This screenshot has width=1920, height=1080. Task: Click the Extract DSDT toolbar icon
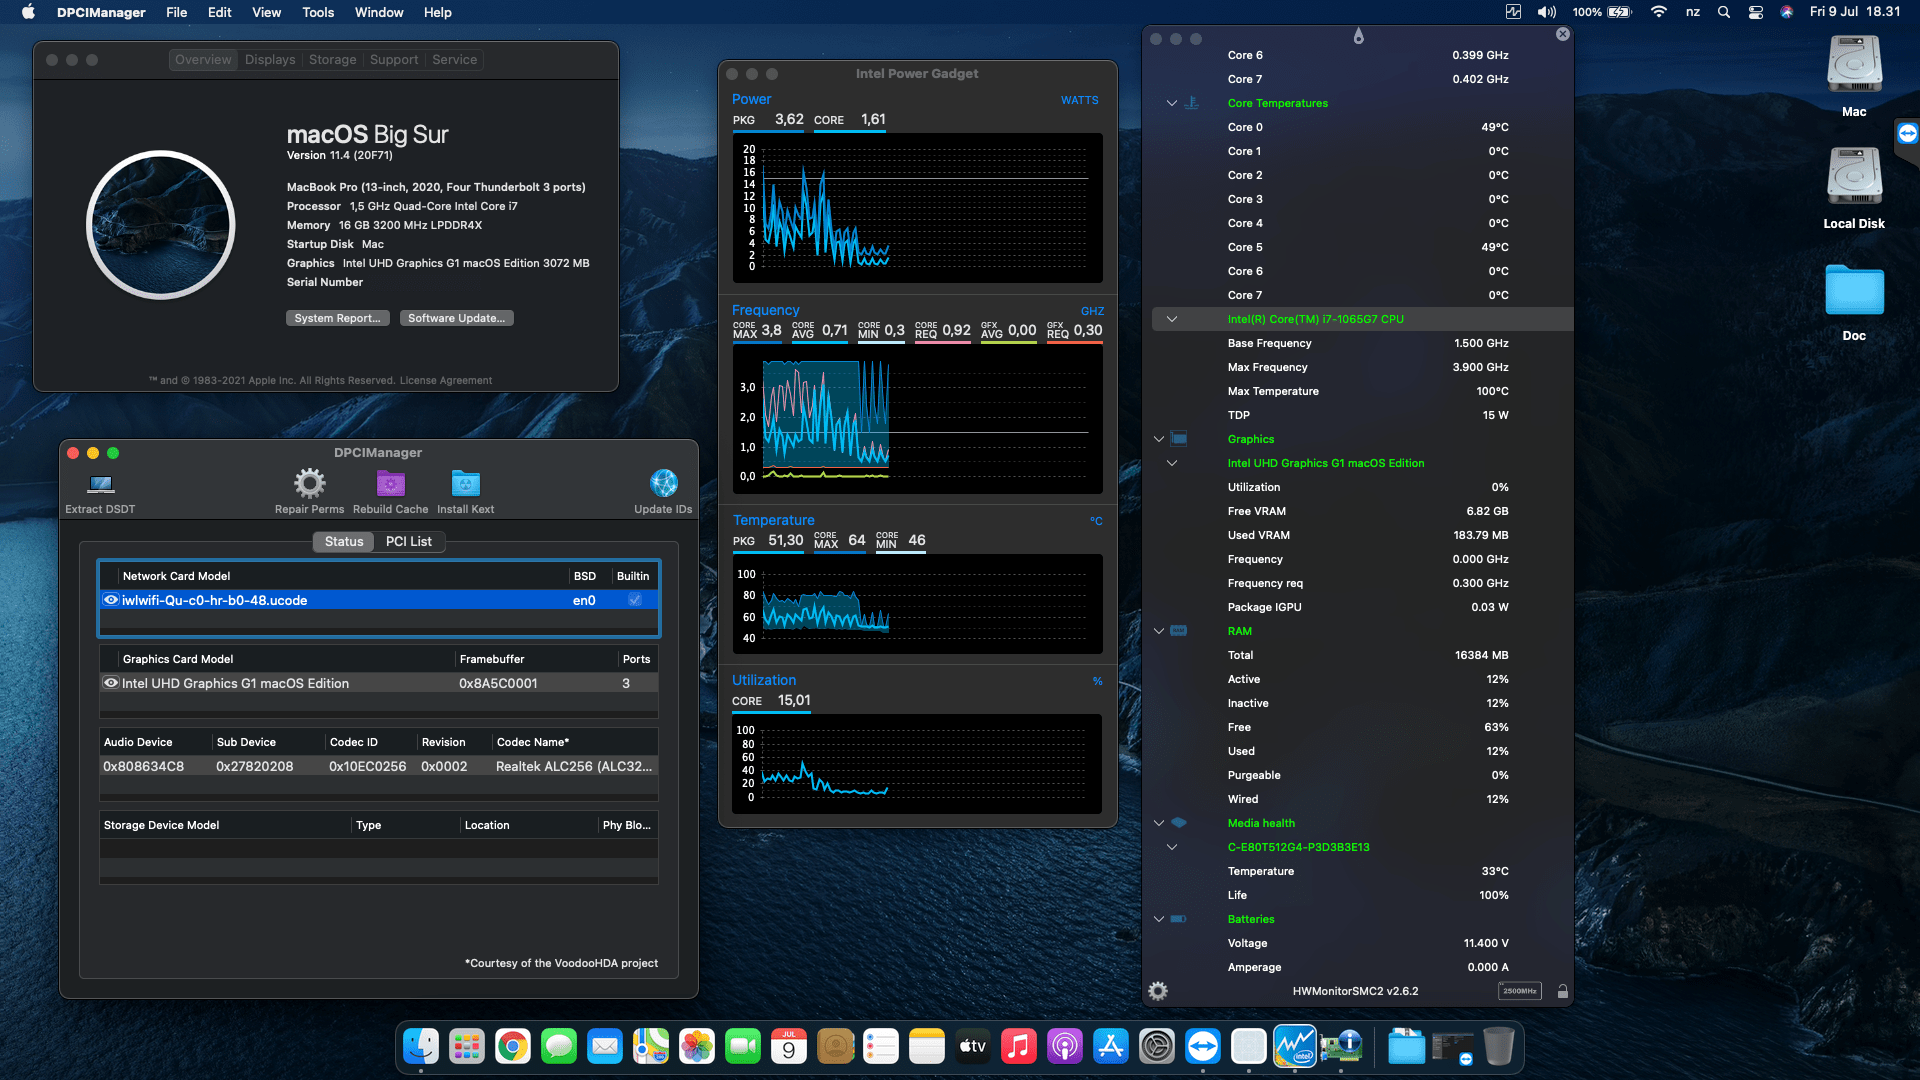101,485
